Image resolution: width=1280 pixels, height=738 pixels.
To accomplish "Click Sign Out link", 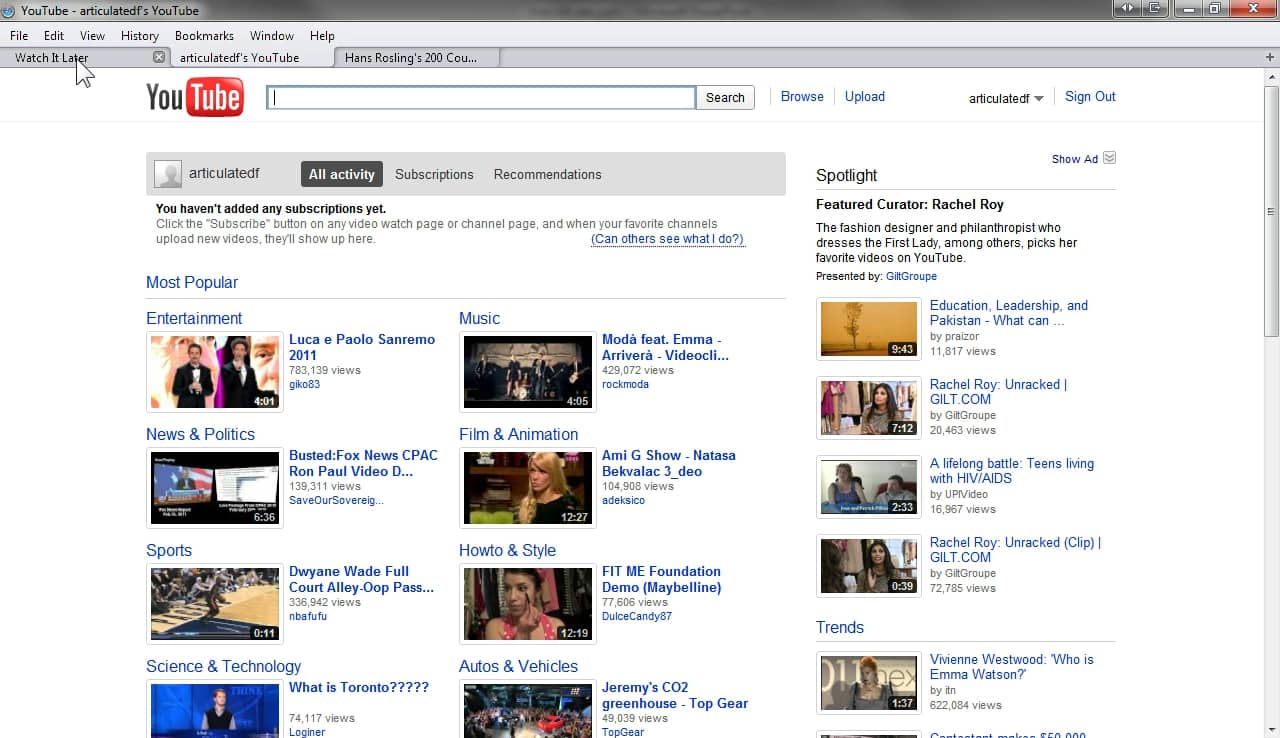I will point(1090,96).
